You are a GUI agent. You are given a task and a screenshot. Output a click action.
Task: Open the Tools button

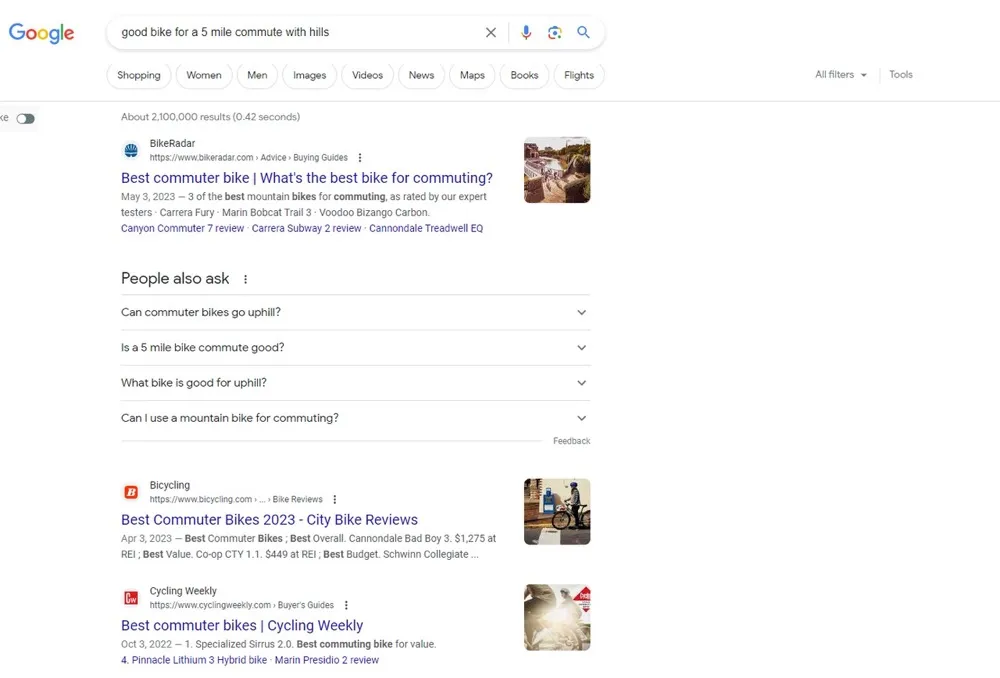(901, 75)
